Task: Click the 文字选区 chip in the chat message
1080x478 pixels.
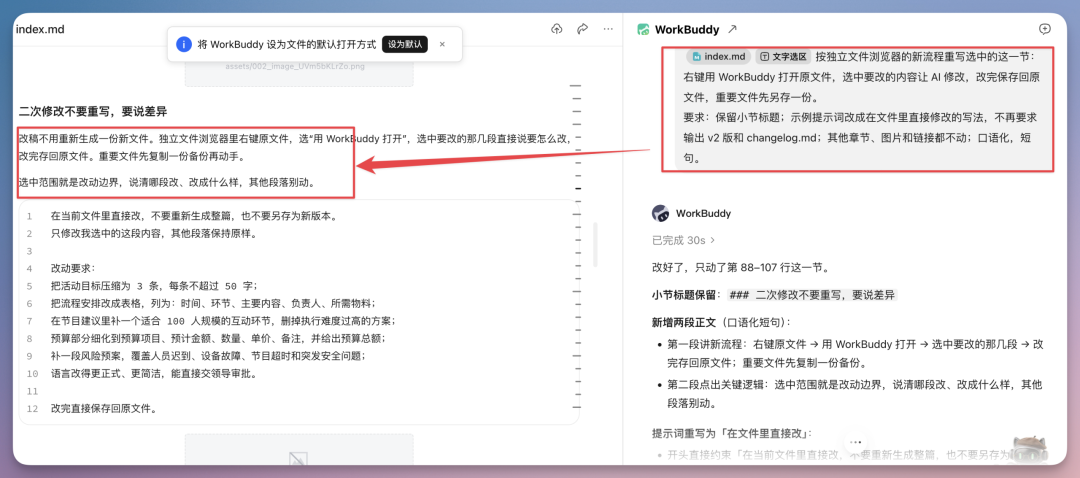Action: click(783, 56)
